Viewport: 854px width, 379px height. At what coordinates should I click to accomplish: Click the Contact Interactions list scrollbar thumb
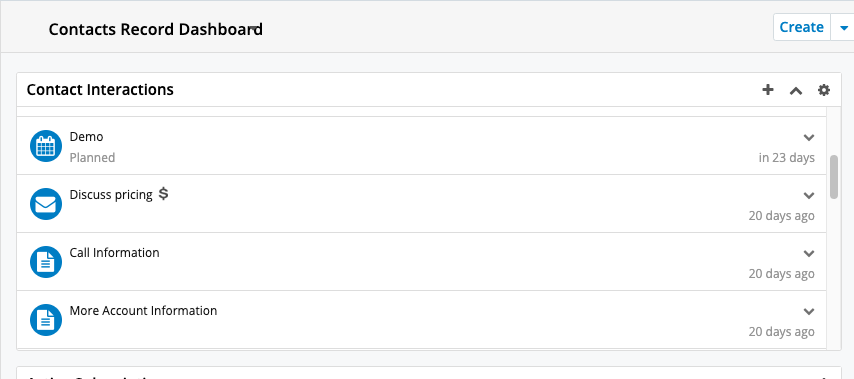pos(834,177)
